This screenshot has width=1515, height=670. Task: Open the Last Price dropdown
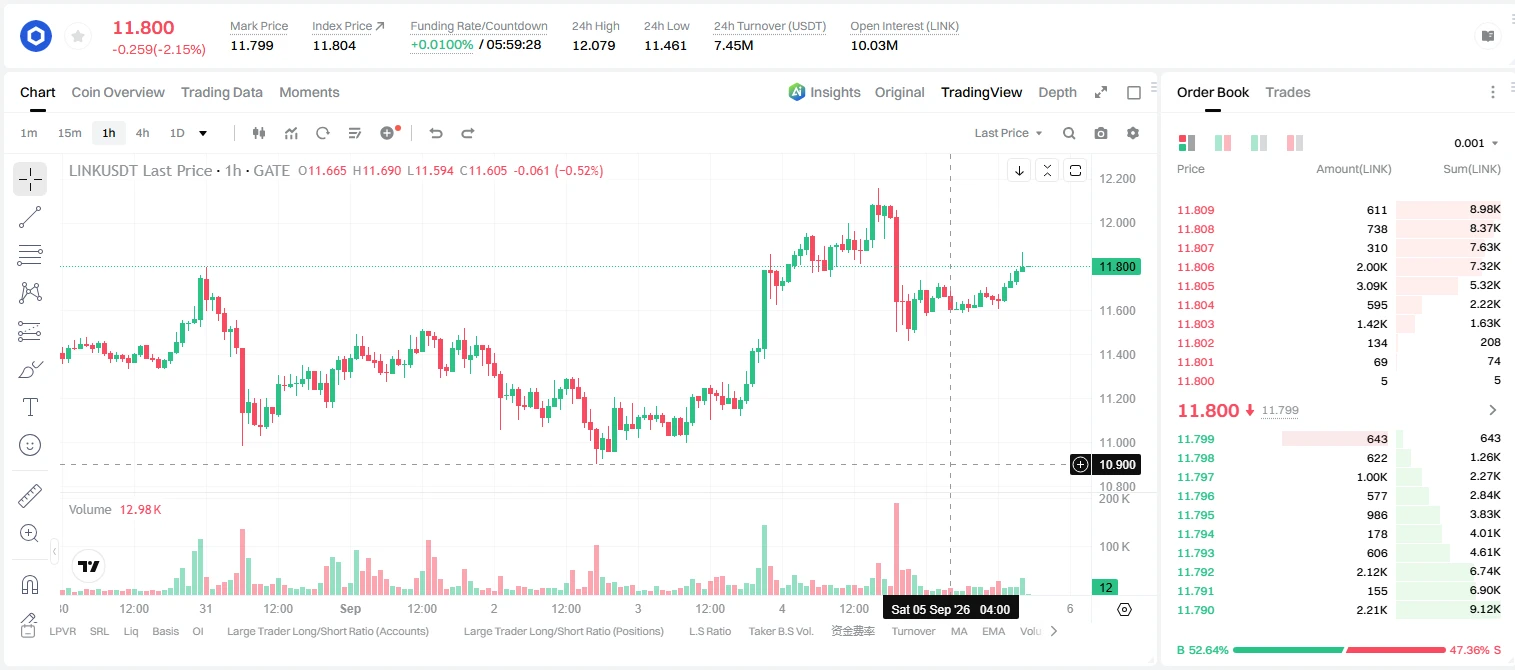(1008, 133)
